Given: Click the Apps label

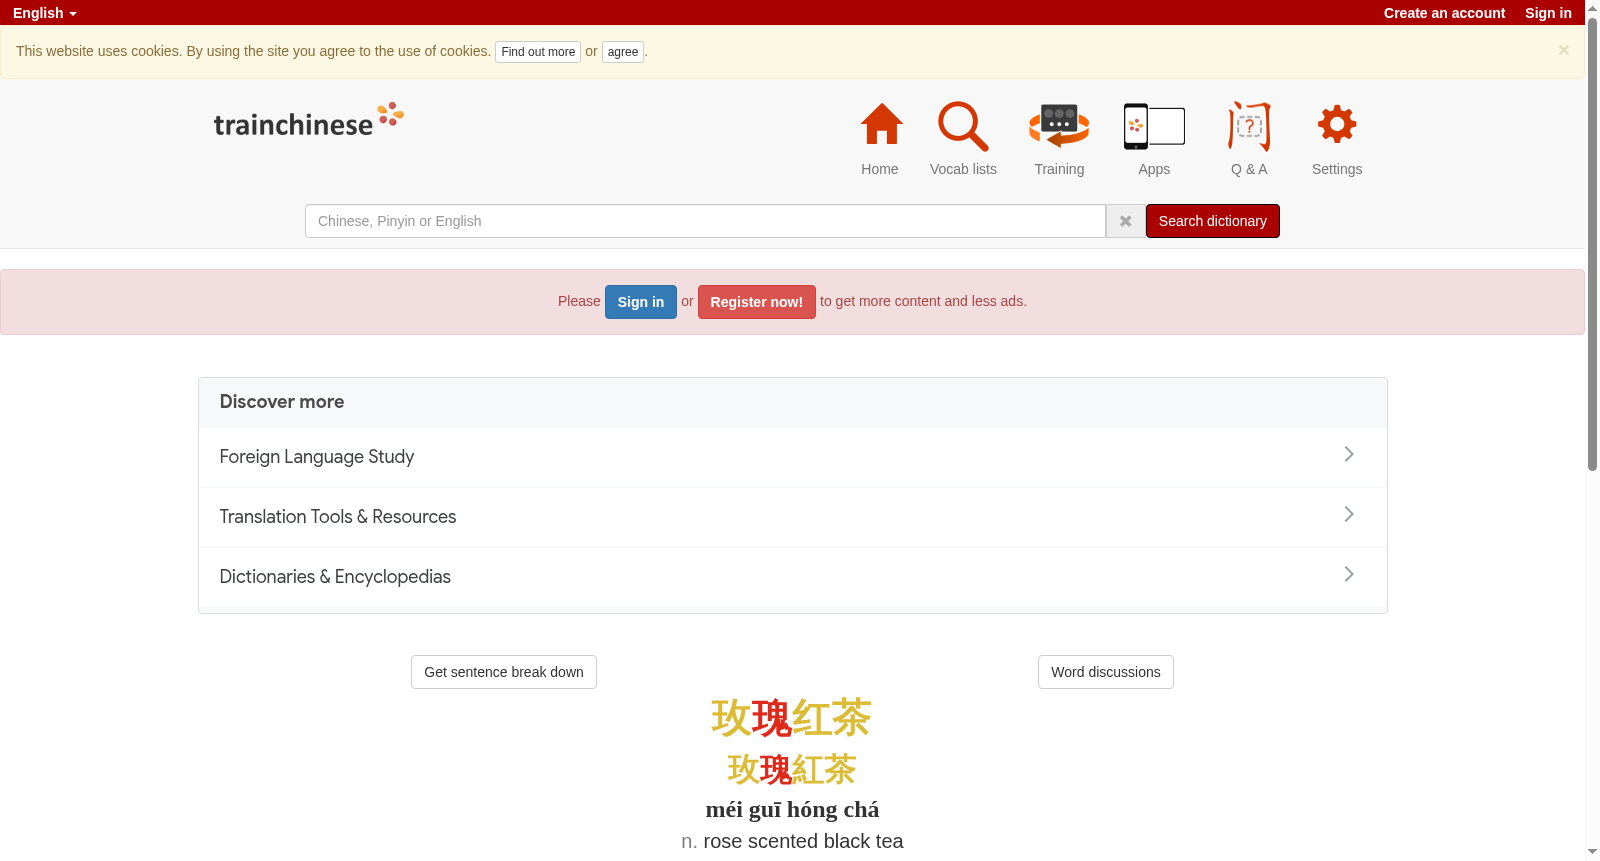Looking at the screenshot, I should click(1154, 169).
